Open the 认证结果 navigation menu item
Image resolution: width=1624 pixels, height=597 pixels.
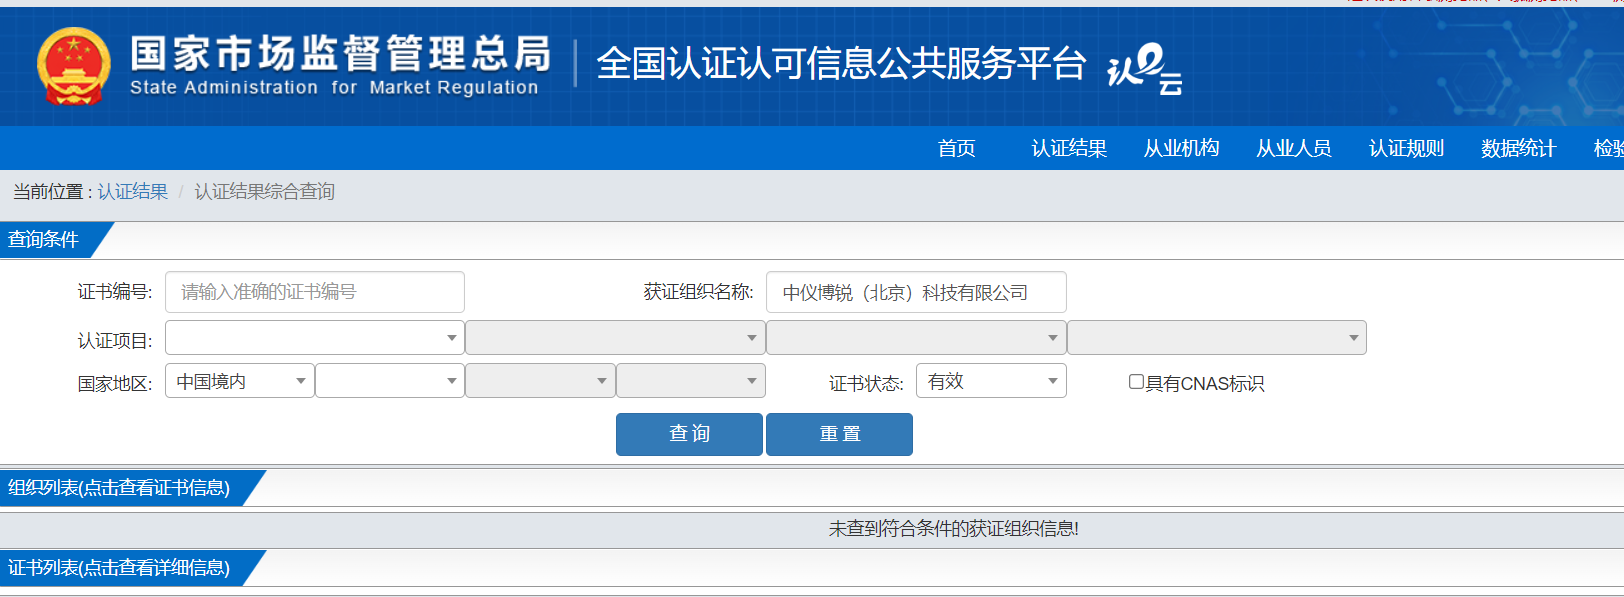click(x=1069, y=148)
